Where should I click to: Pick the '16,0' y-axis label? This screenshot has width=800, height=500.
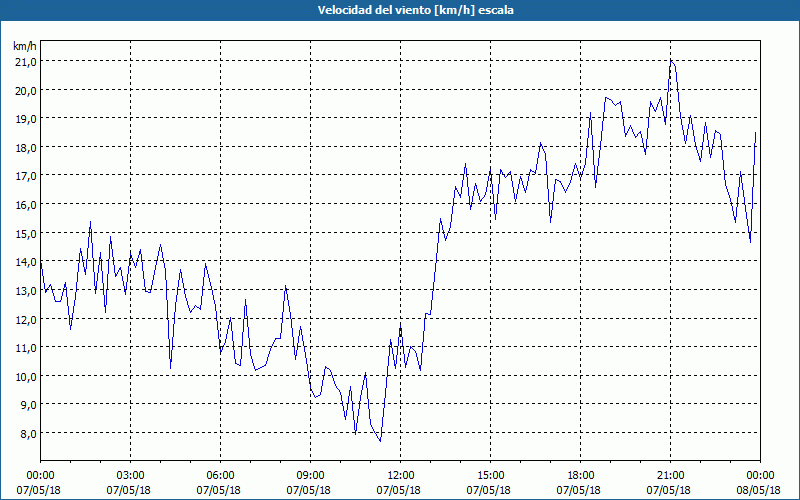point(26,204)
